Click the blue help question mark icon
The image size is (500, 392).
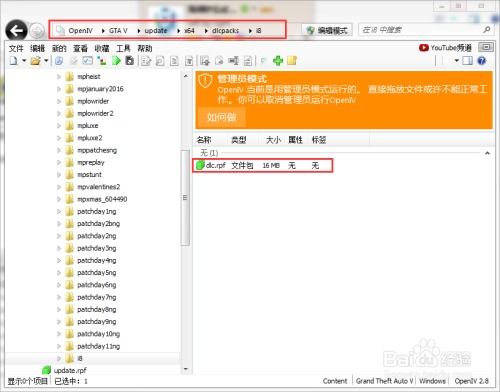click(482, 61)
